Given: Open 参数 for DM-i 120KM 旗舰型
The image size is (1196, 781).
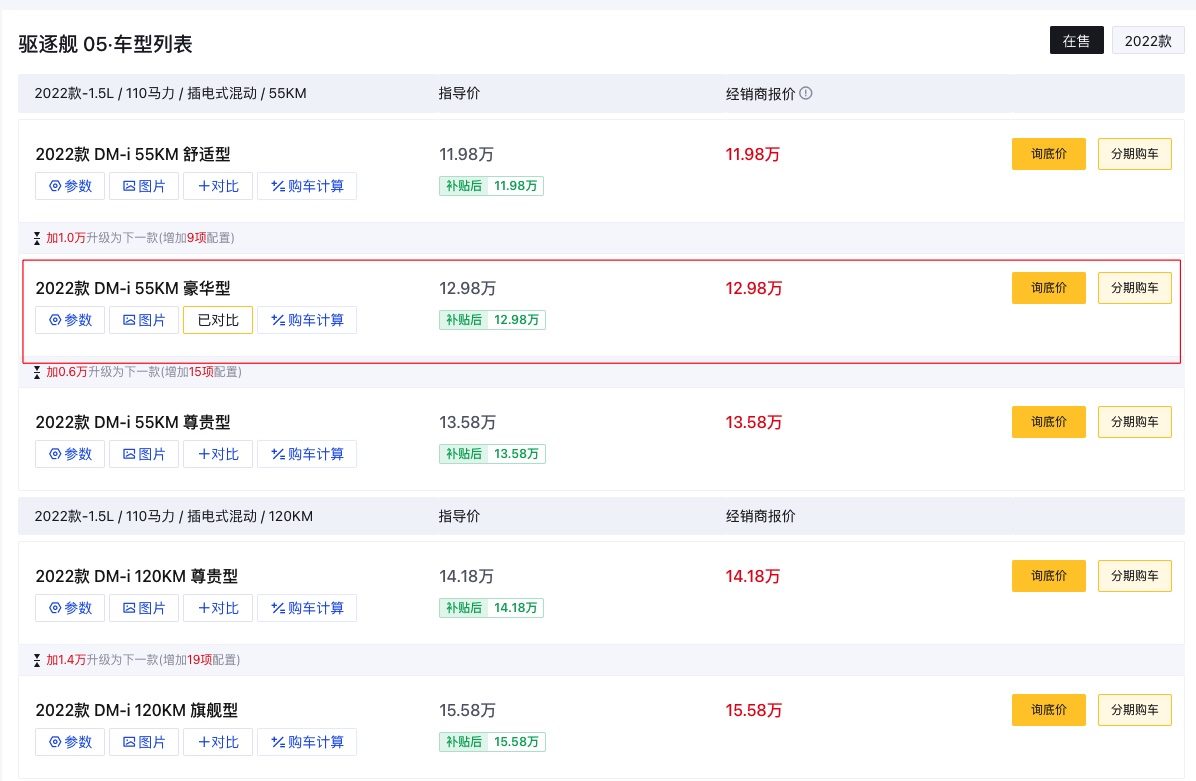Looking at the screenshot, I should coord(70,742).
